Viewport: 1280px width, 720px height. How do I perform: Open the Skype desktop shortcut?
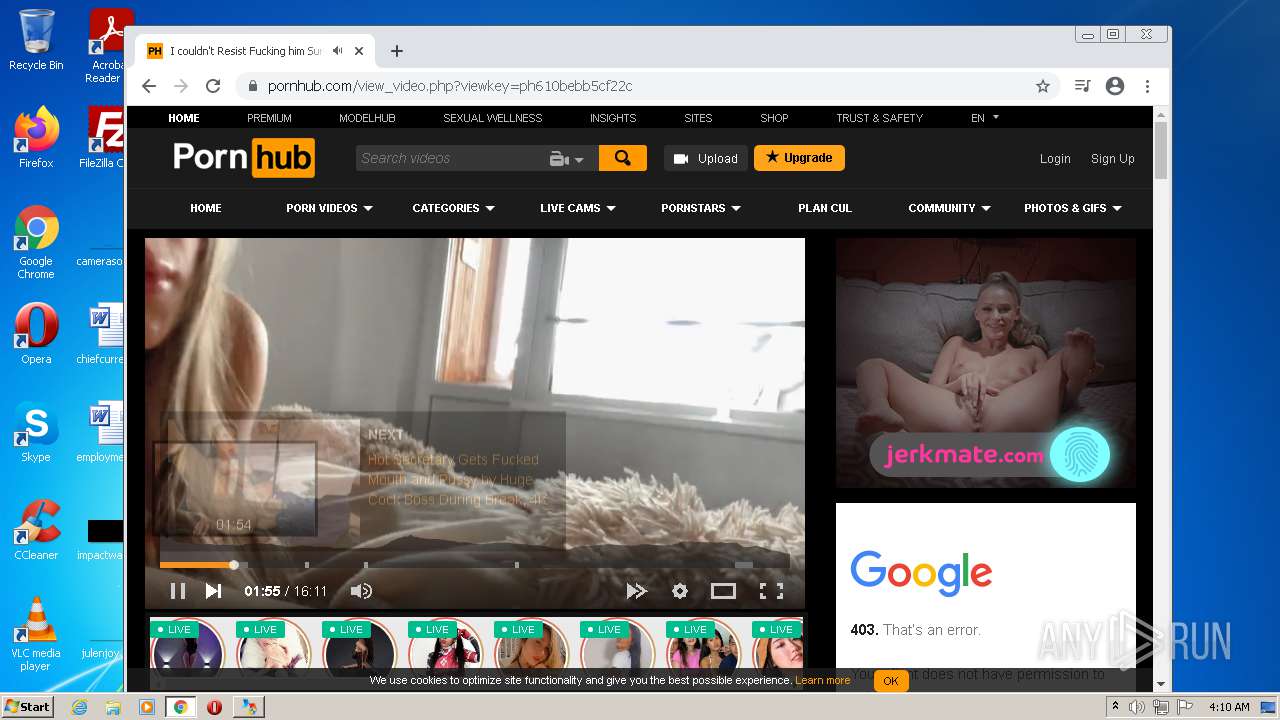[x=36, y=432]
